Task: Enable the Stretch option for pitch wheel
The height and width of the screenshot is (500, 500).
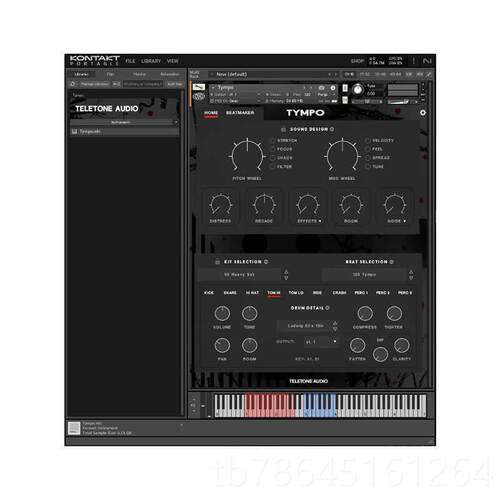Action: 273,140
